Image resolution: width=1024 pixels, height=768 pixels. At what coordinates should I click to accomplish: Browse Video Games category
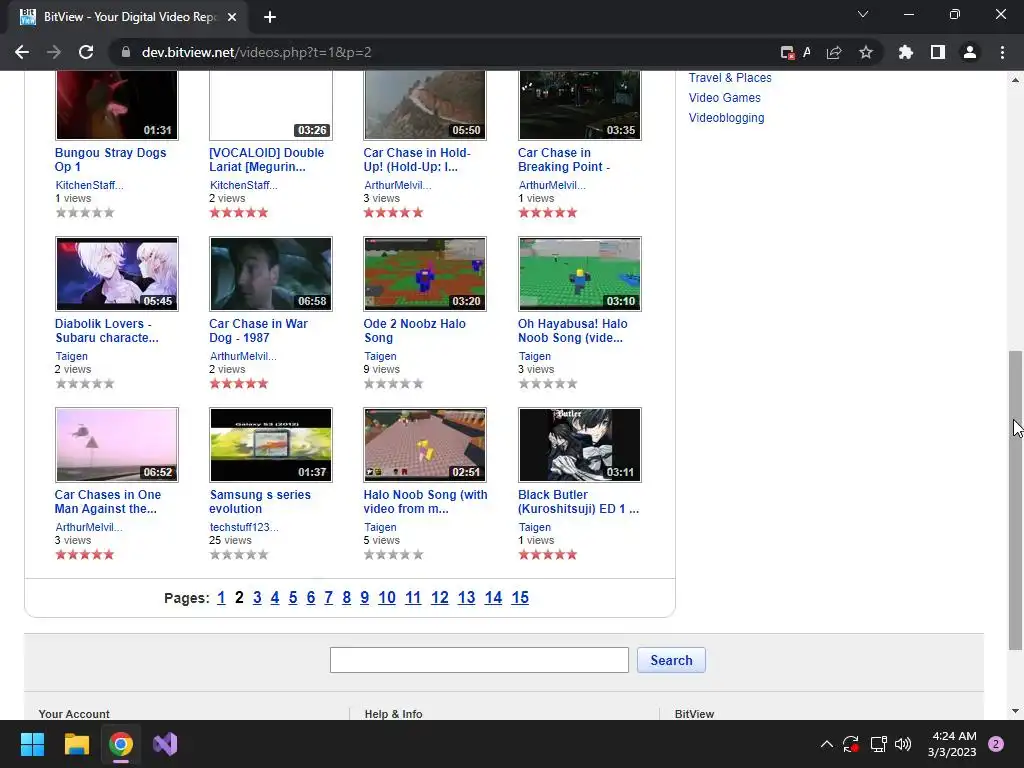(724, 97)
